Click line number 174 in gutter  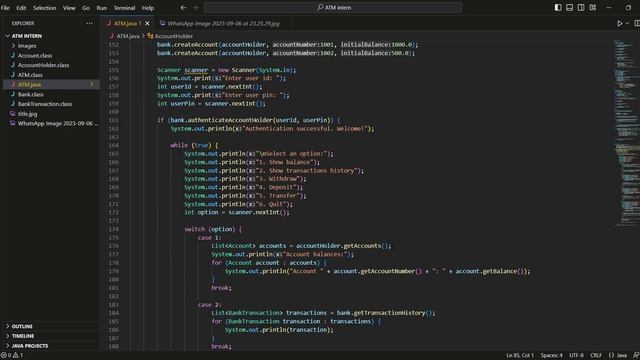pos(113,229)
